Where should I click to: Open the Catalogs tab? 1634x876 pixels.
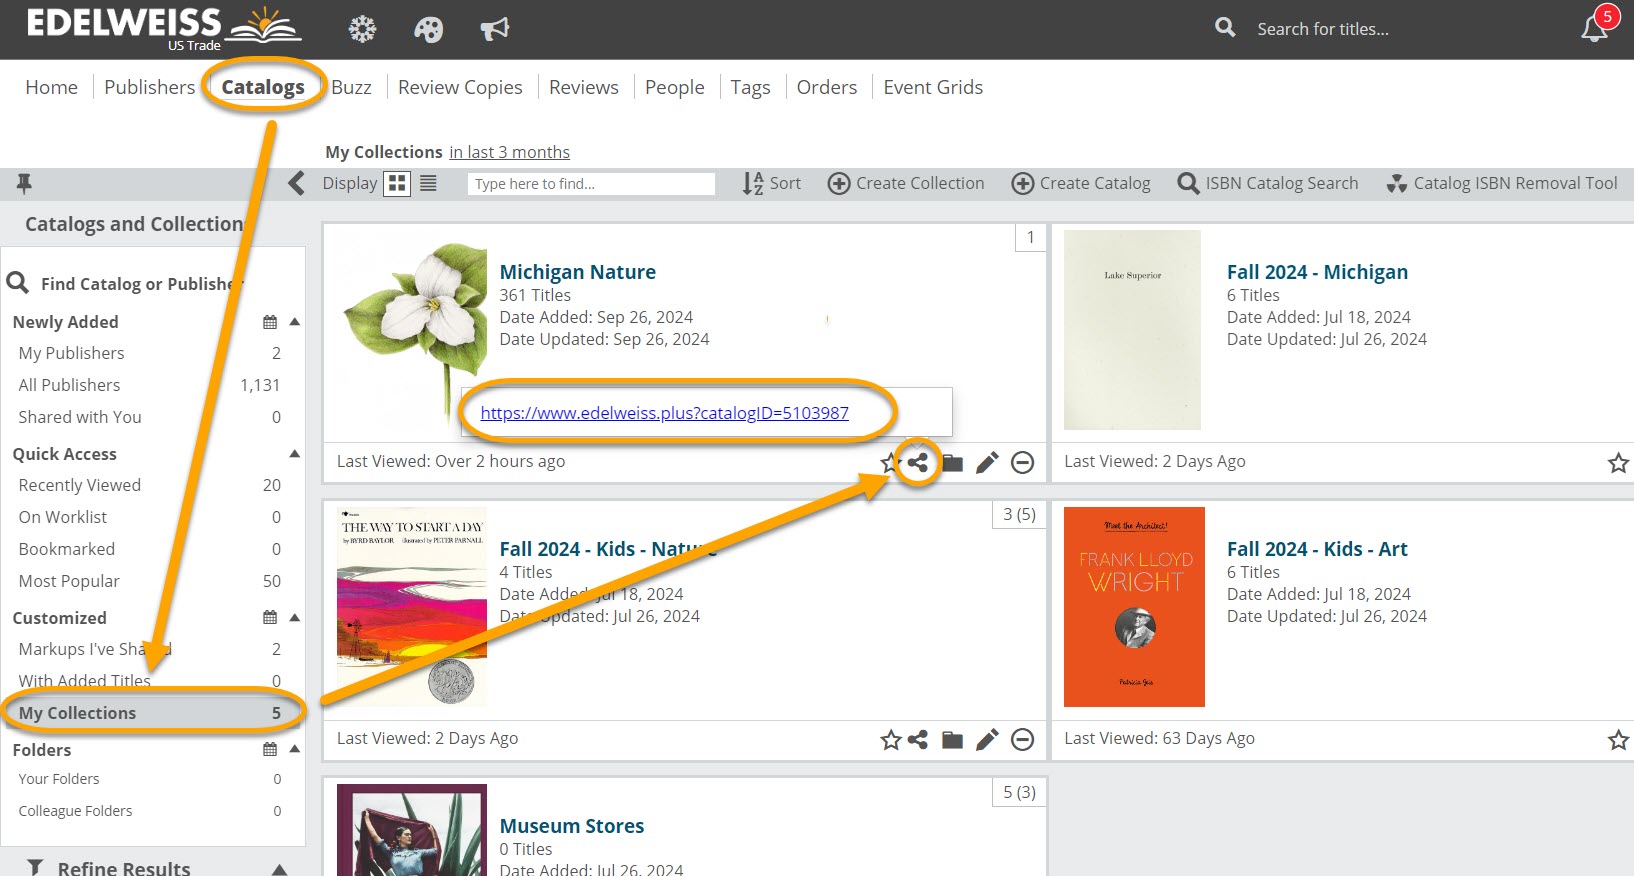click(x=263, y=87)
